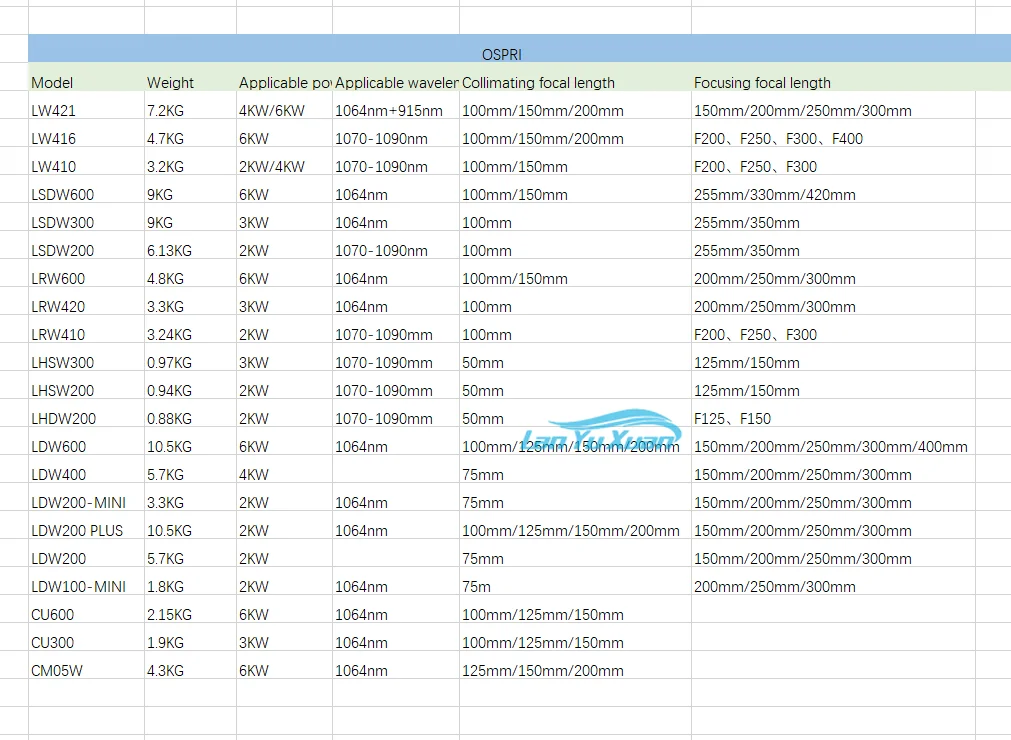Click the 6.13KG weight cell
The height and width of the screenshot is (740, 1011).
(x=190, y=244)
